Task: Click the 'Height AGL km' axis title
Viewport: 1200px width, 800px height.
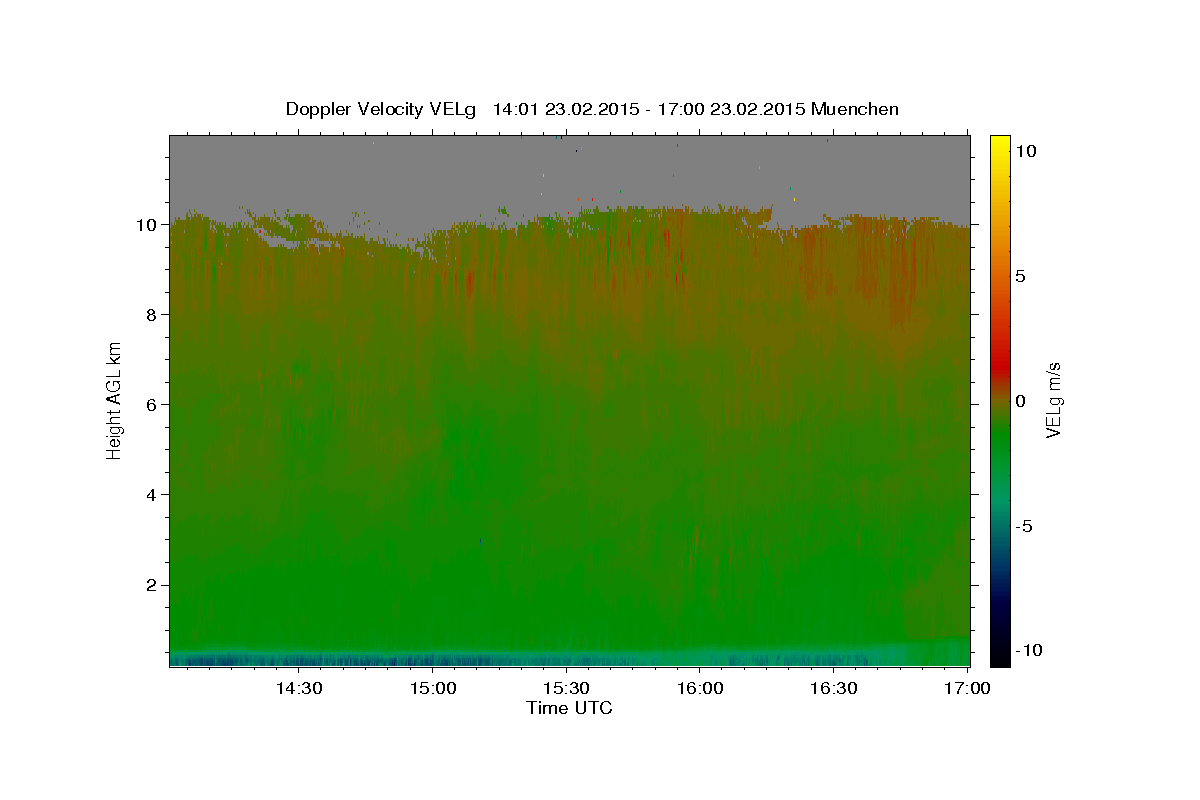Action: (115, 399)
